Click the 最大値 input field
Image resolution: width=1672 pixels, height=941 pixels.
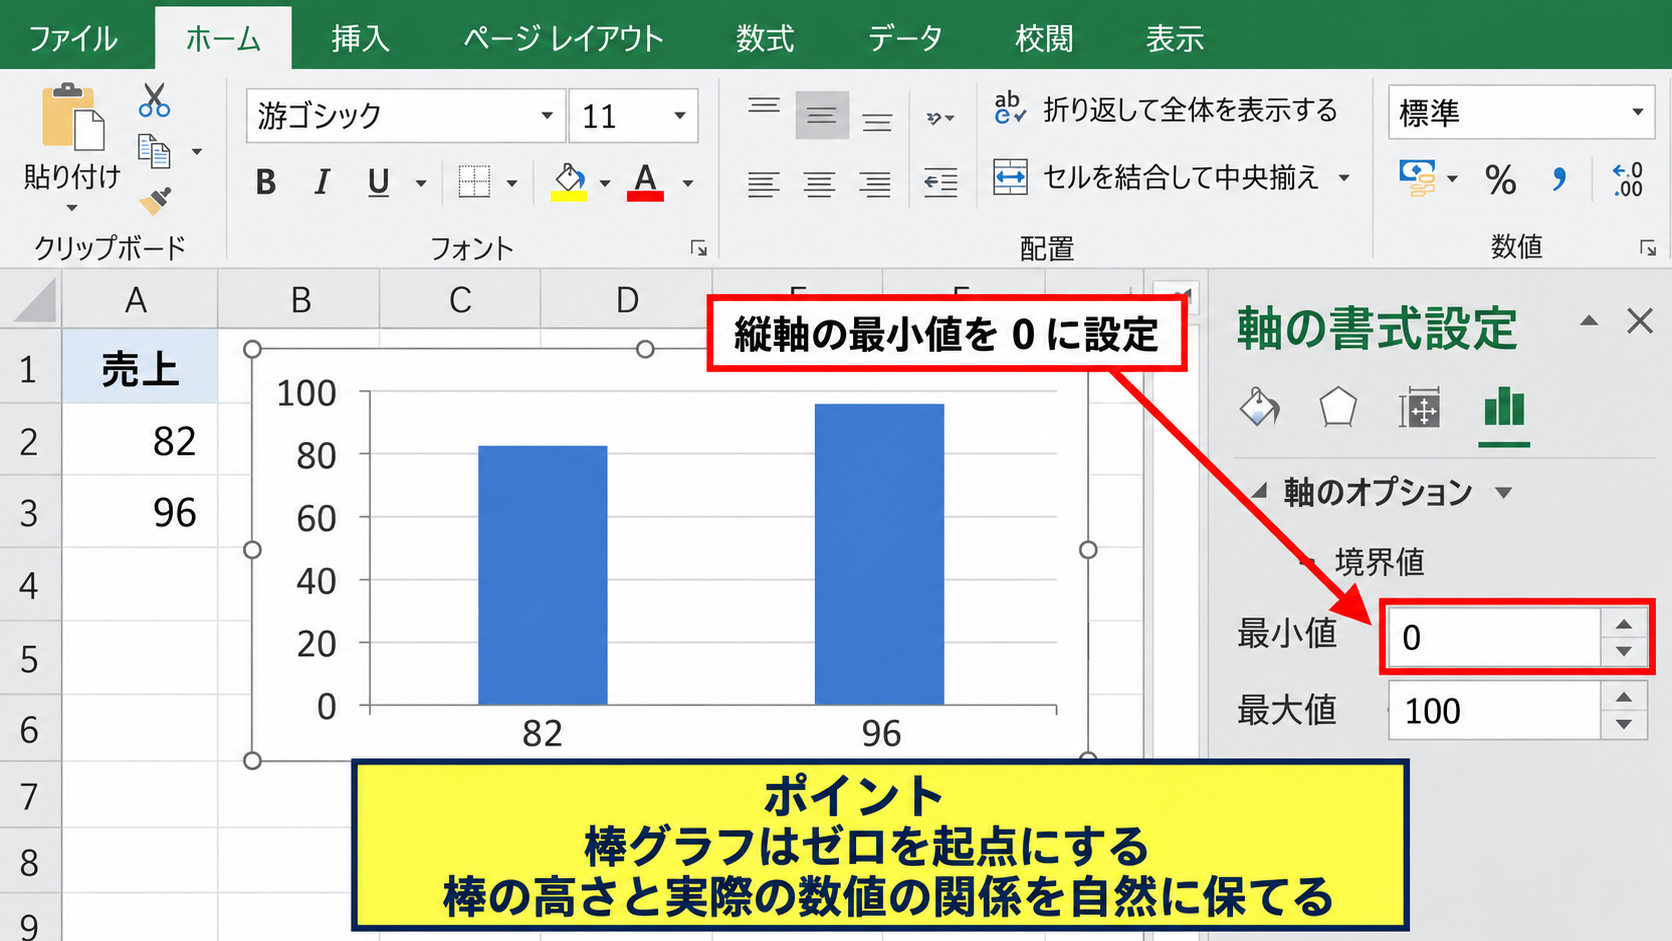coord(1496,711)
